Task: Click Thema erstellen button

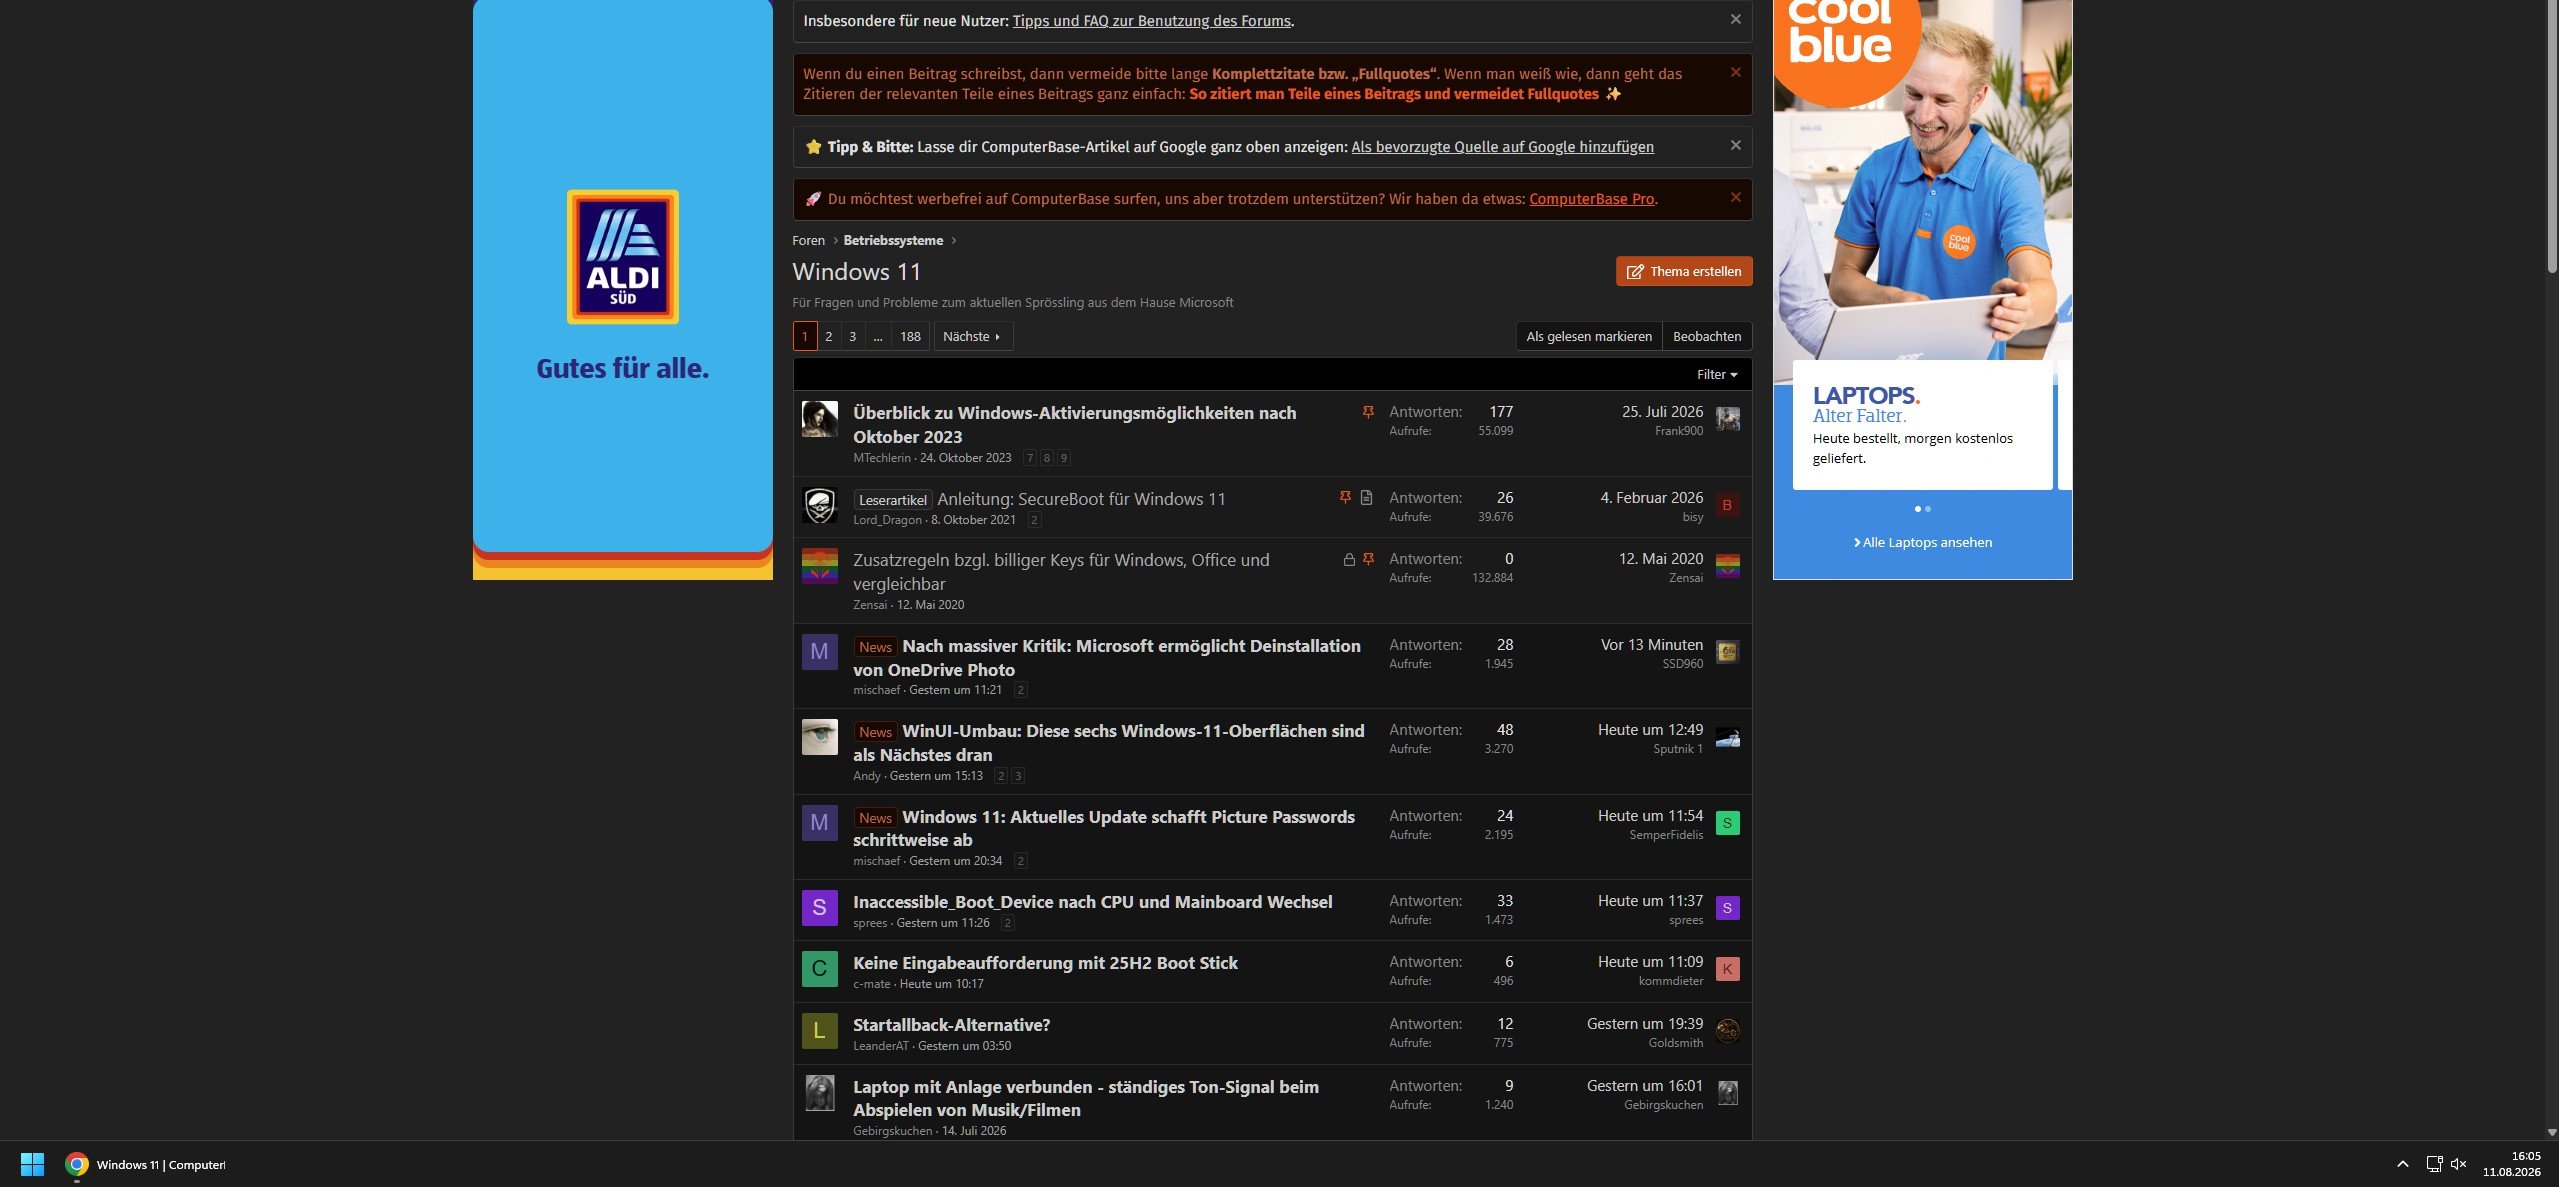Action: pyautogui.click(x=1683, y=271)
